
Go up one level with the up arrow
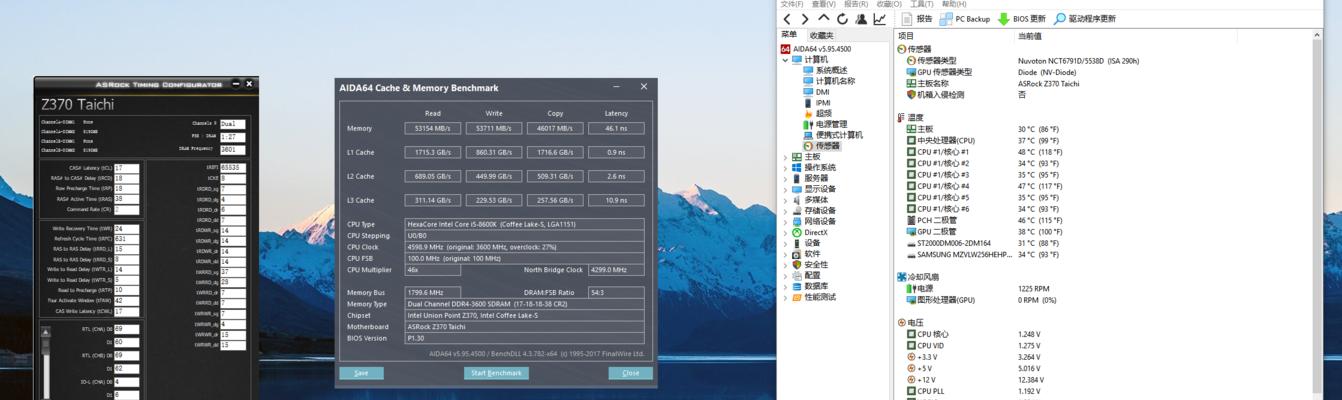(824, 19)
